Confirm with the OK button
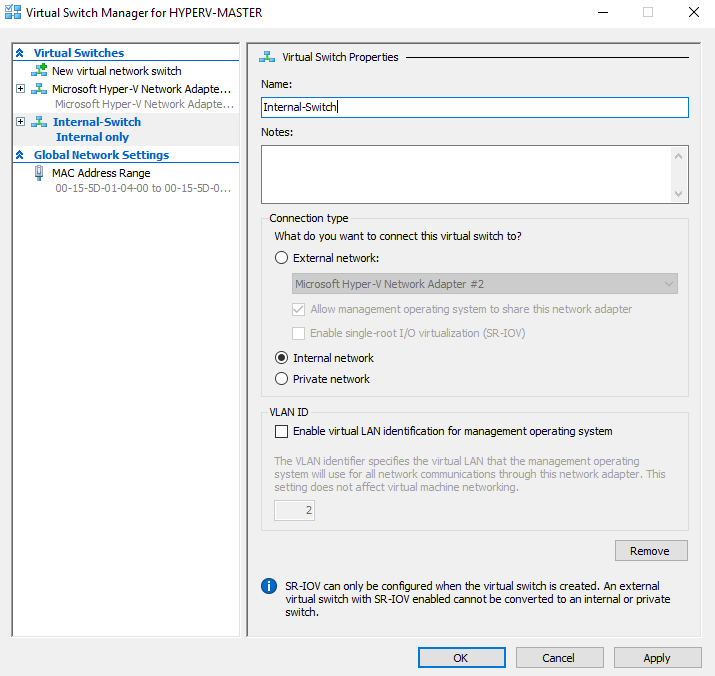715x676 pixels. coord(461,658)
